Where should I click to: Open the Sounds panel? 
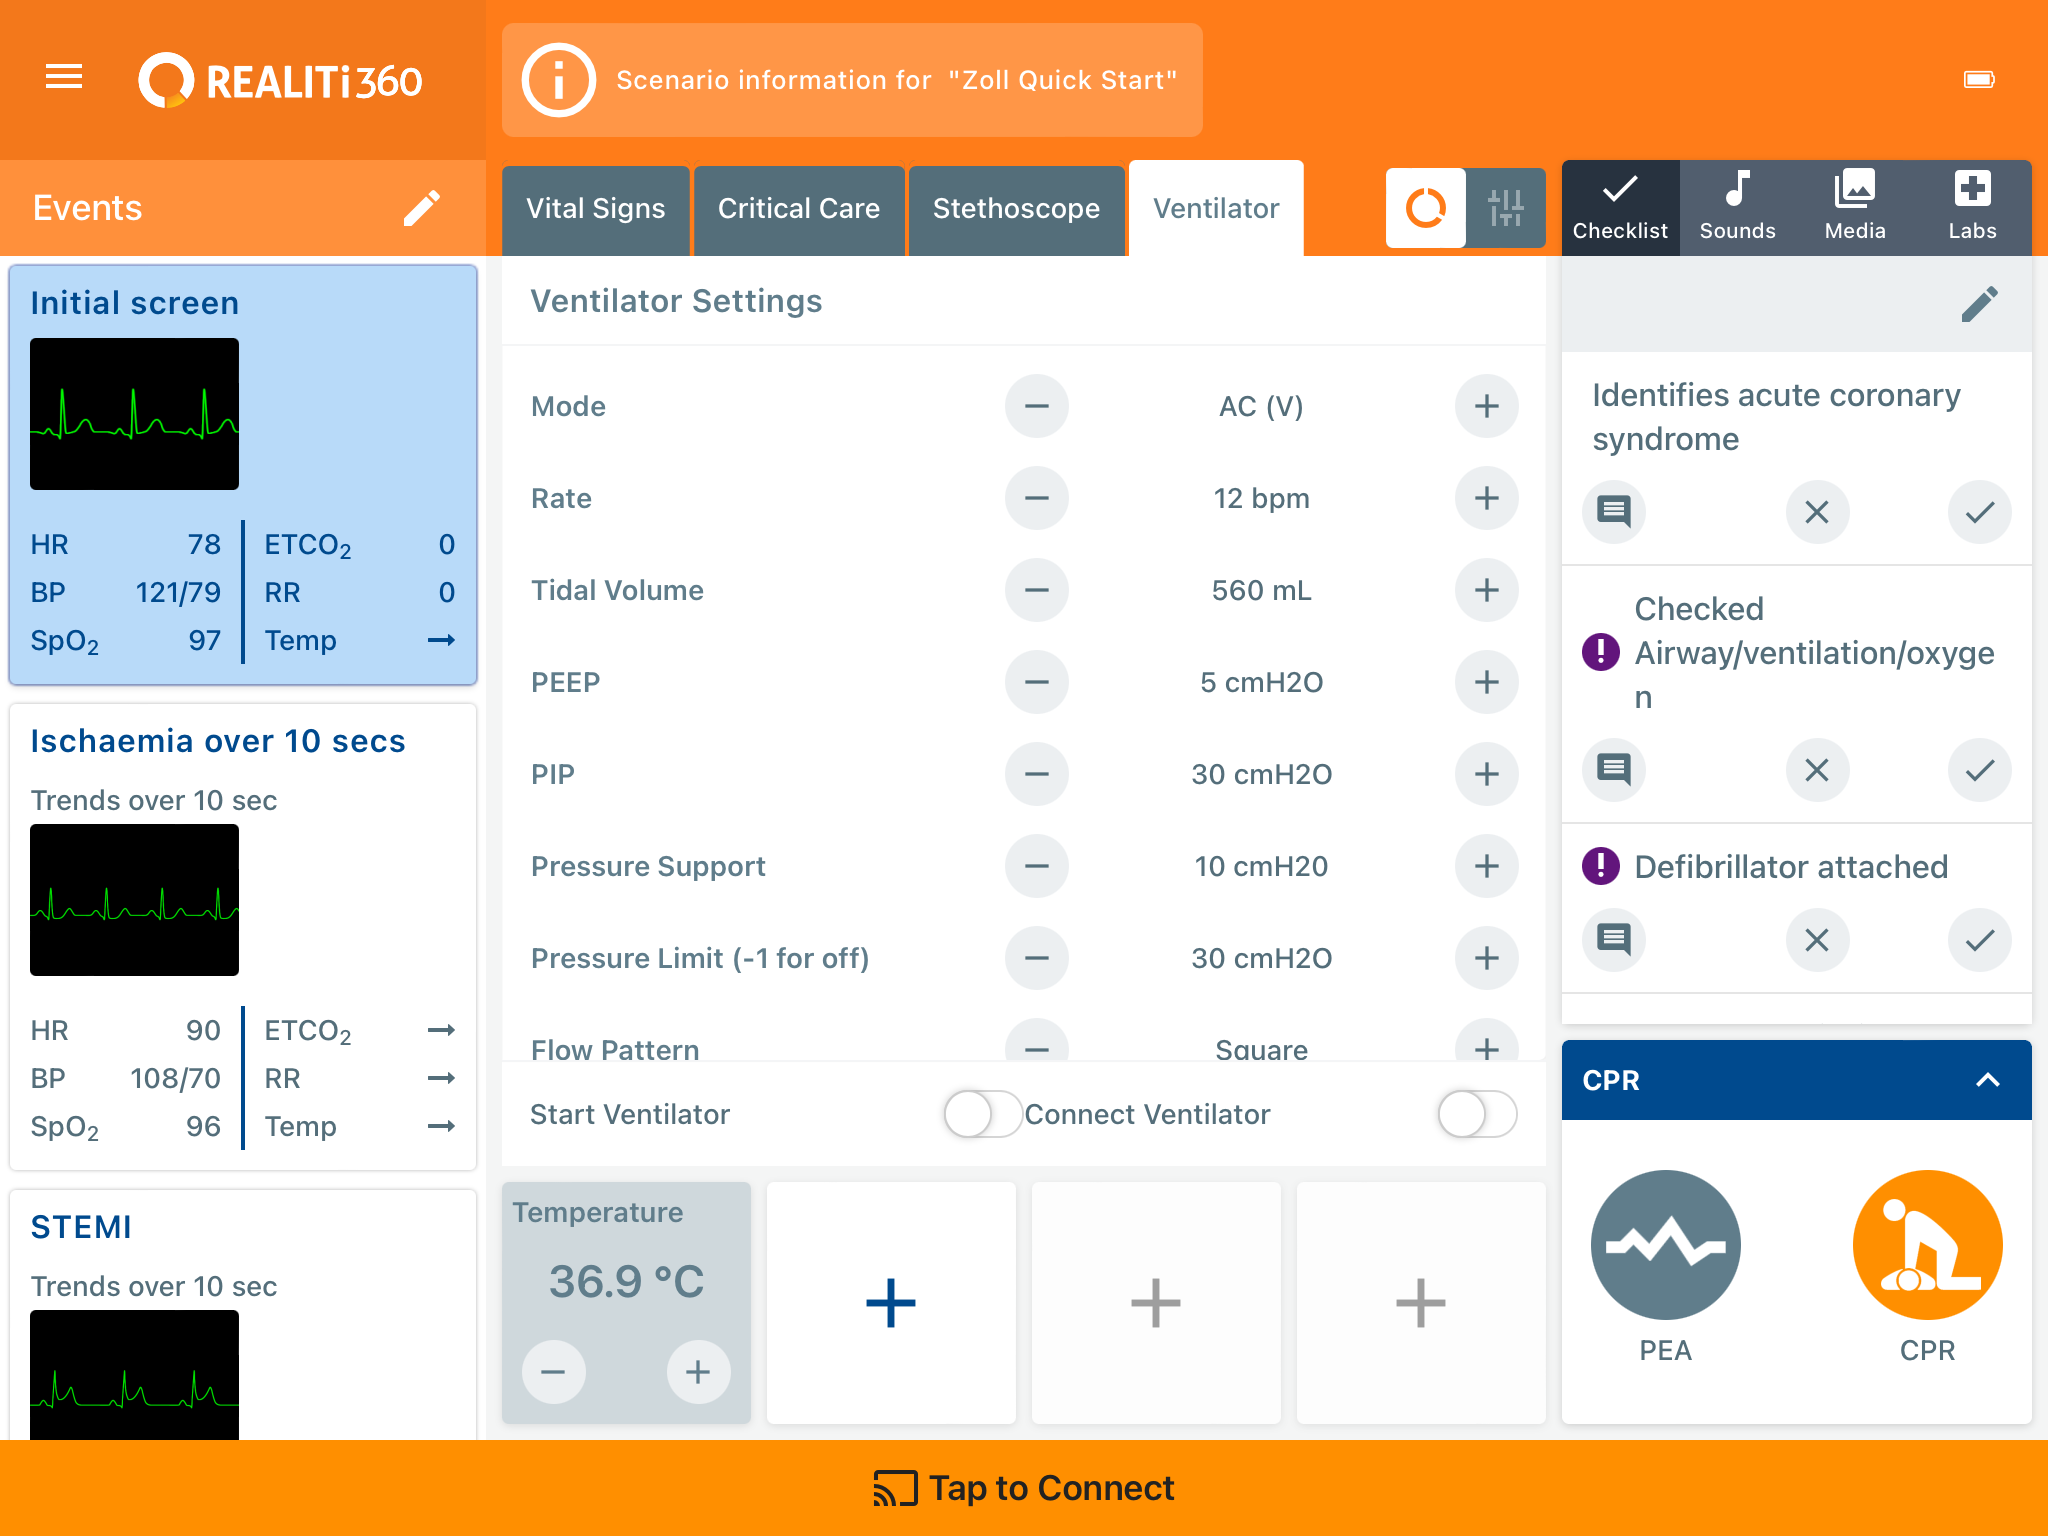click(x=1737, y=205)
